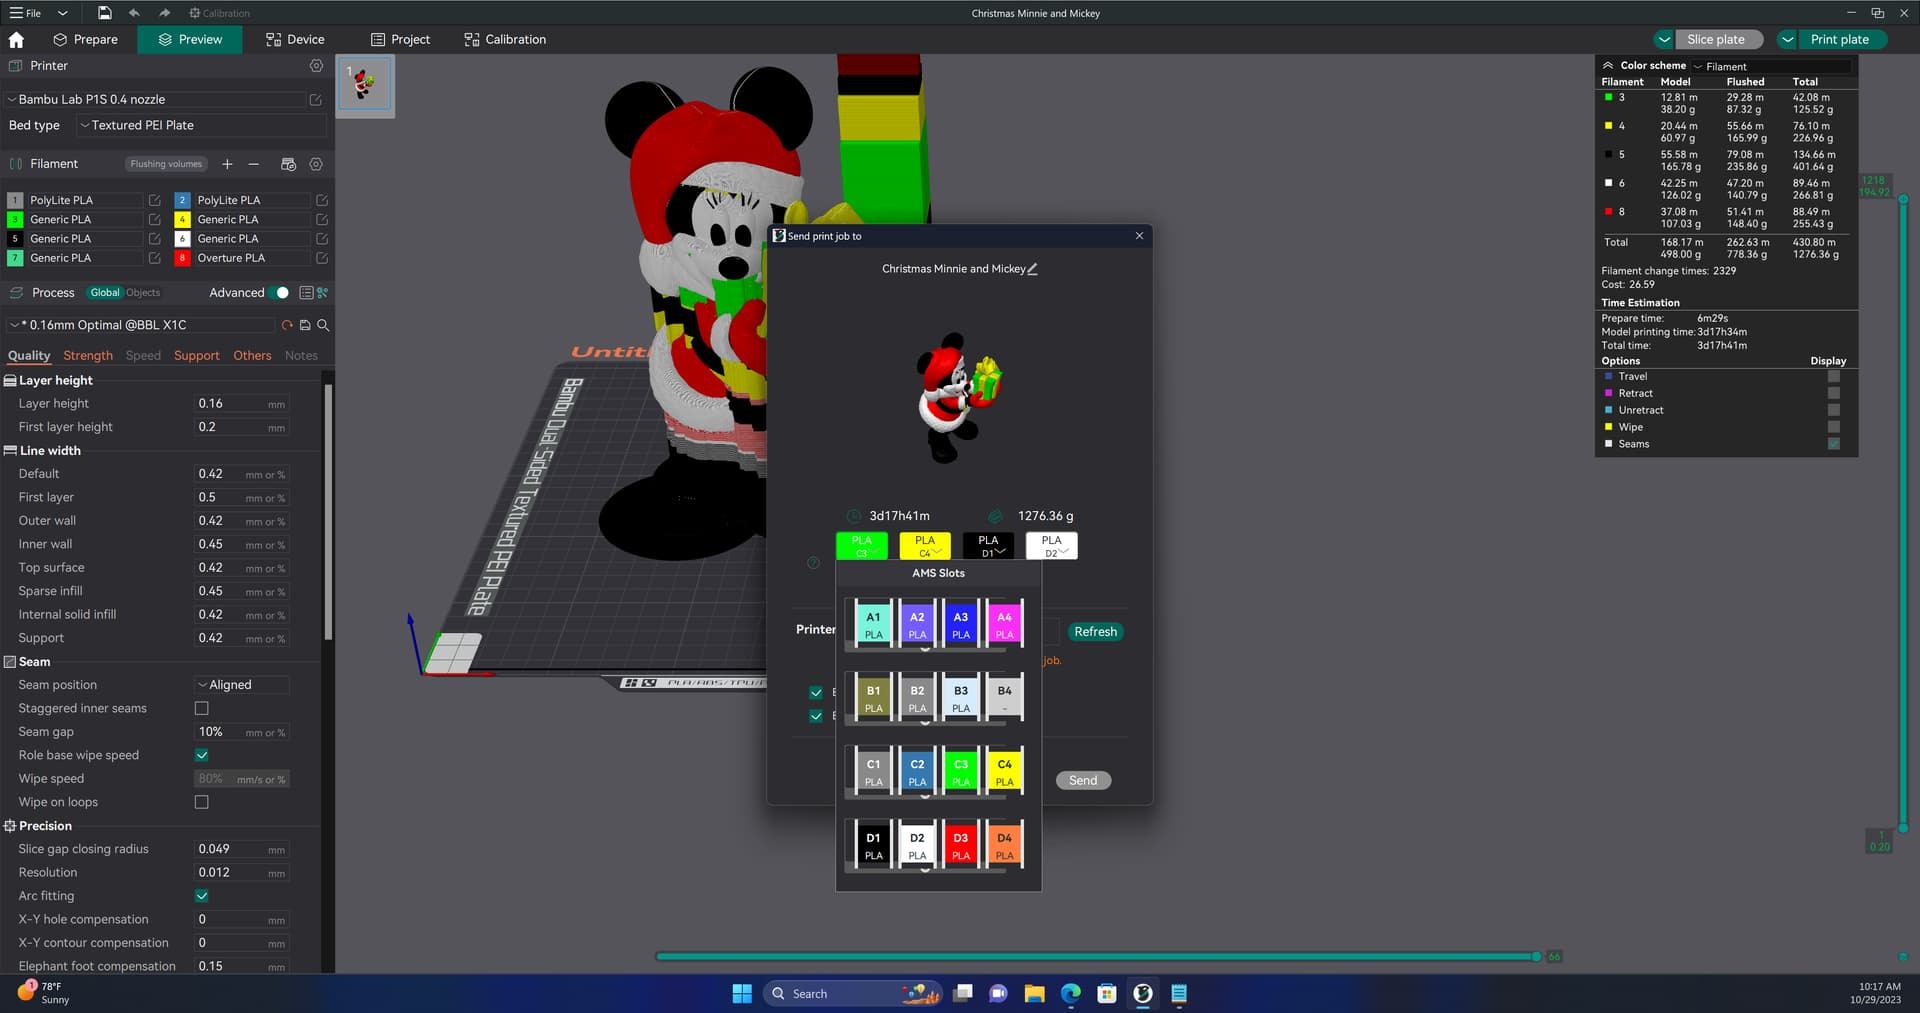Sync filaments from AMS icon
Viewport: 1920px width, 1013px height.
tap(288, 164)
